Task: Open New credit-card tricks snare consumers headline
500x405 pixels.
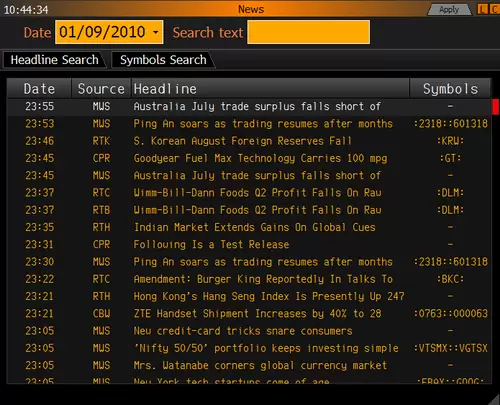Action: pos(243,331)
